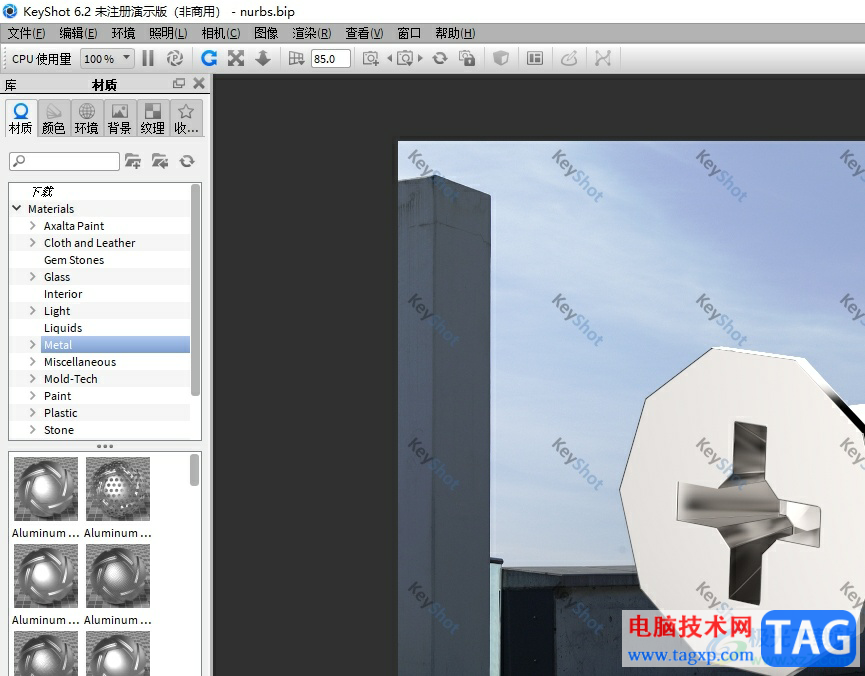The image size is (865, 676).
Task: Click the field of view 85.0 box
Action: pos(330,58)
